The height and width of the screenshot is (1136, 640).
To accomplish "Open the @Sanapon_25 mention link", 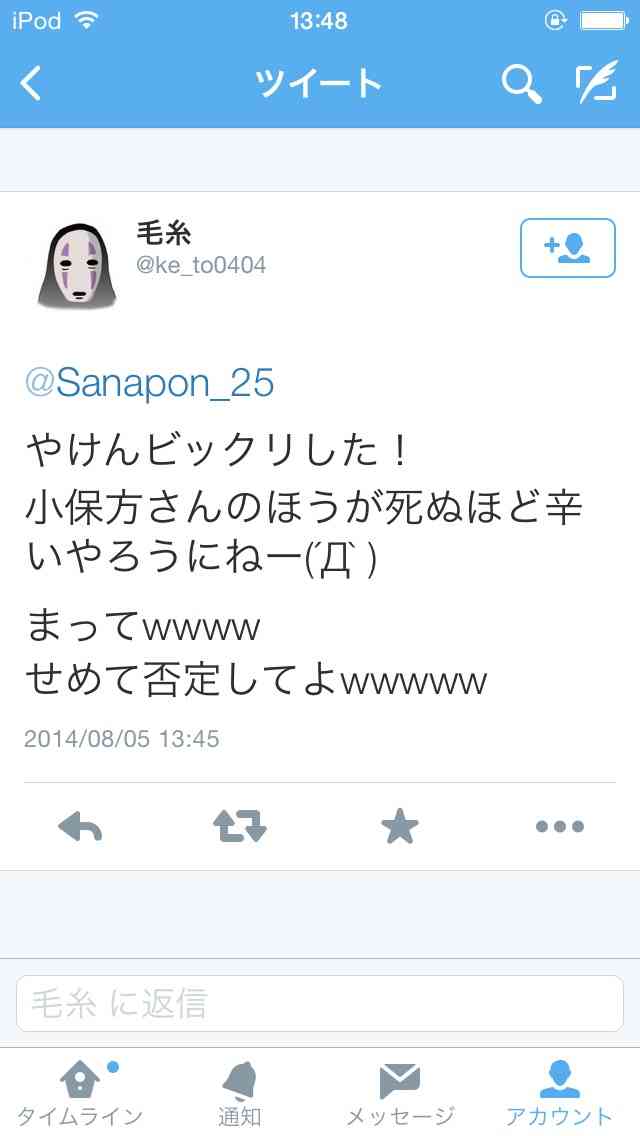I will tap(149, 383).
